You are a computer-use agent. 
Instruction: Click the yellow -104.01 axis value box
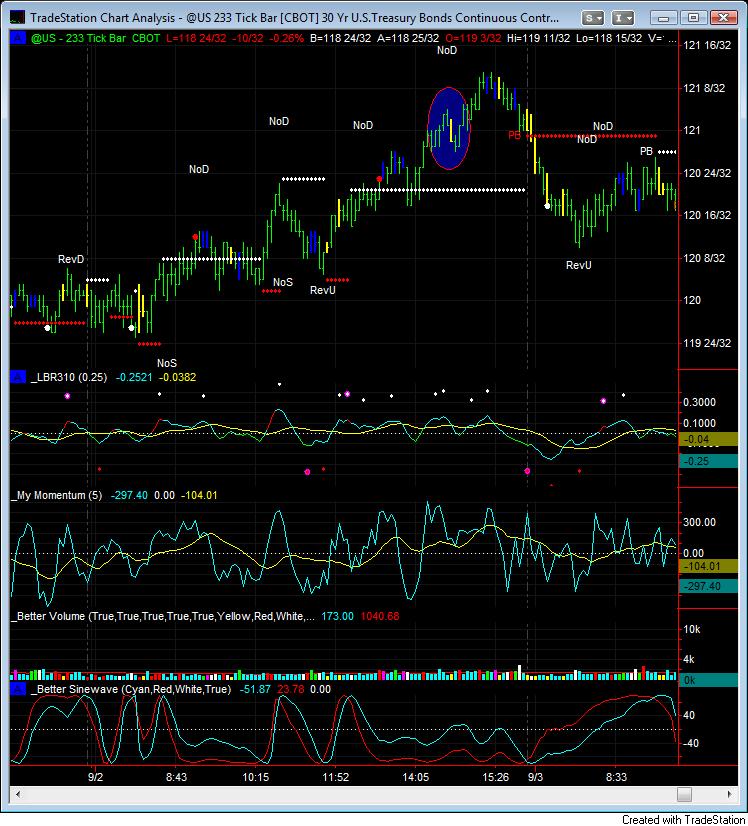pyautogui.click(x=707, y=566)
